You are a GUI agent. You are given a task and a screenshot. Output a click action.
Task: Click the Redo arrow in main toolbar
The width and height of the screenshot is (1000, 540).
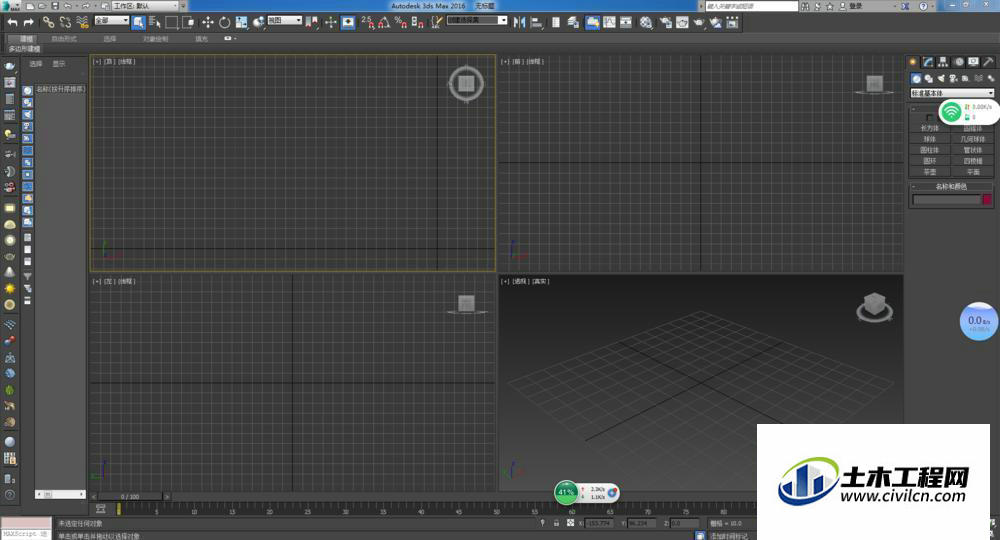pyautogui.click(x=29, y=22)
